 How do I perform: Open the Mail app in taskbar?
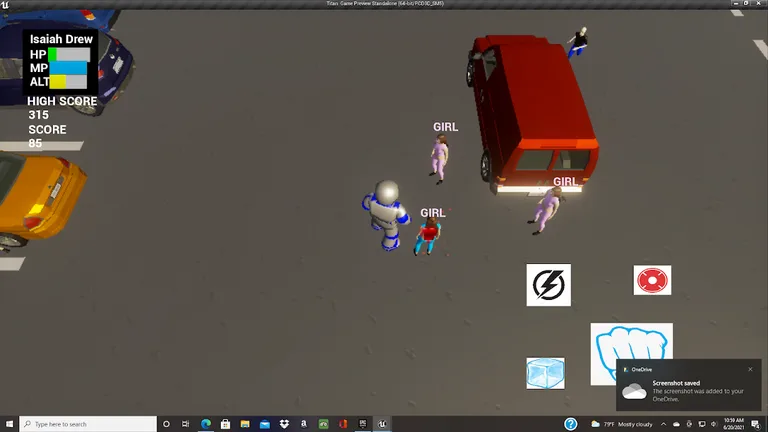265,424
